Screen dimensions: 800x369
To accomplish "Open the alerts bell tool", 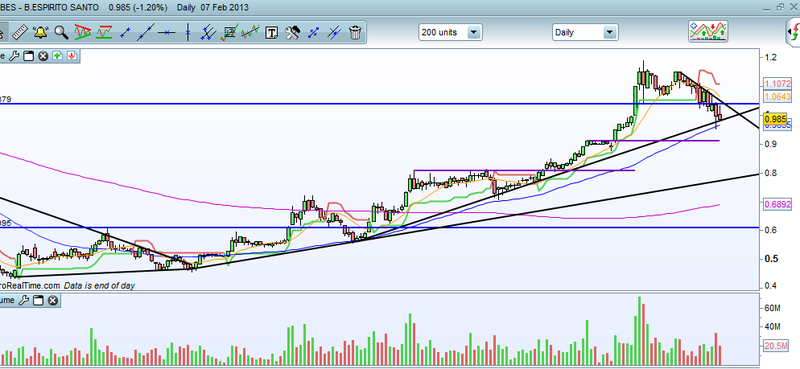I will point(40,33).
